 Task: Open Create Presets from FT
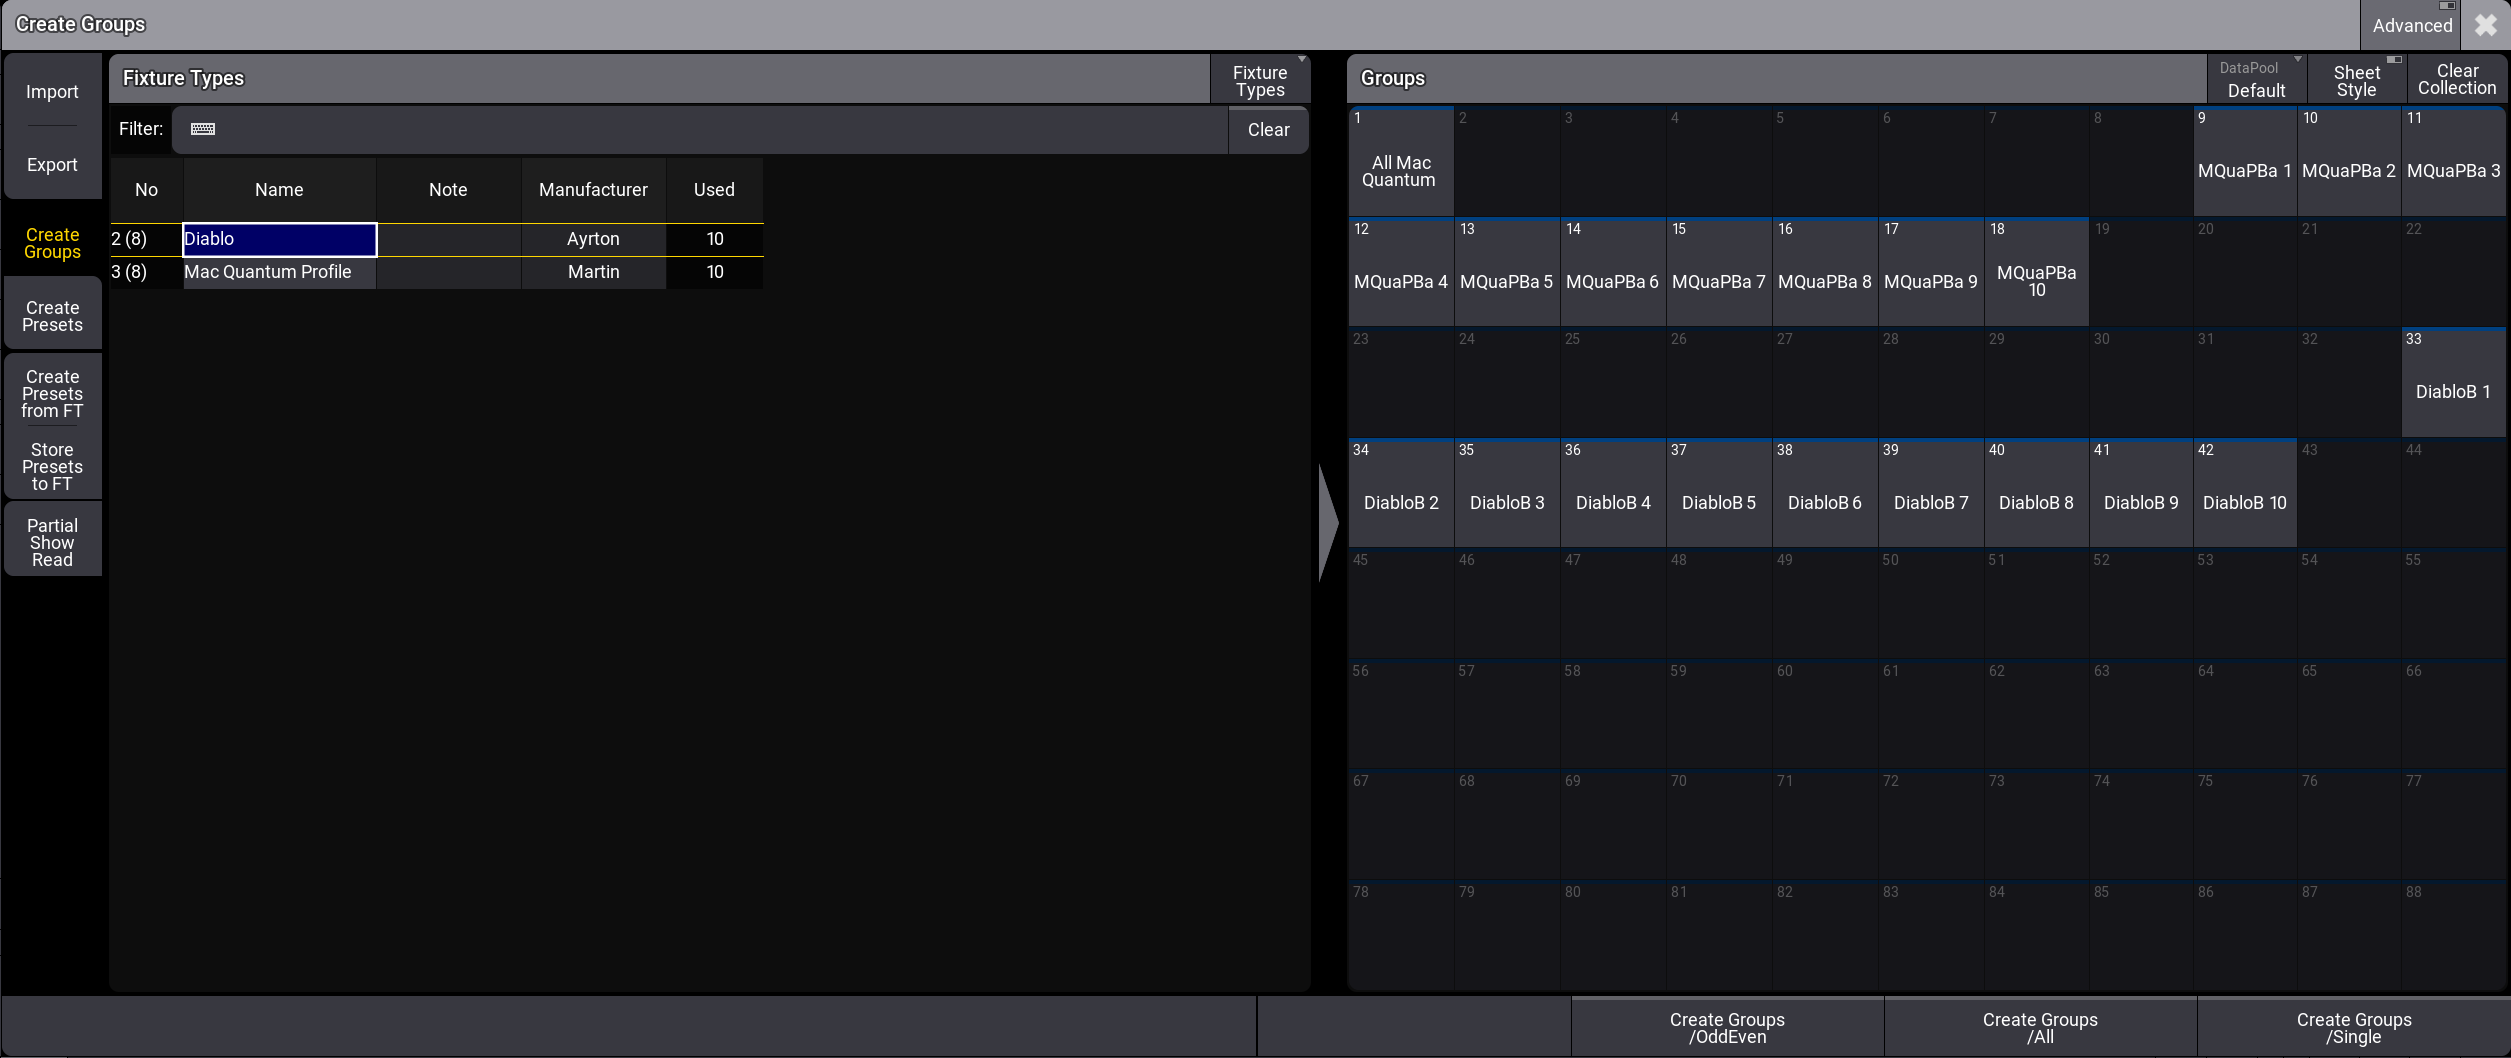pos(52,393)
